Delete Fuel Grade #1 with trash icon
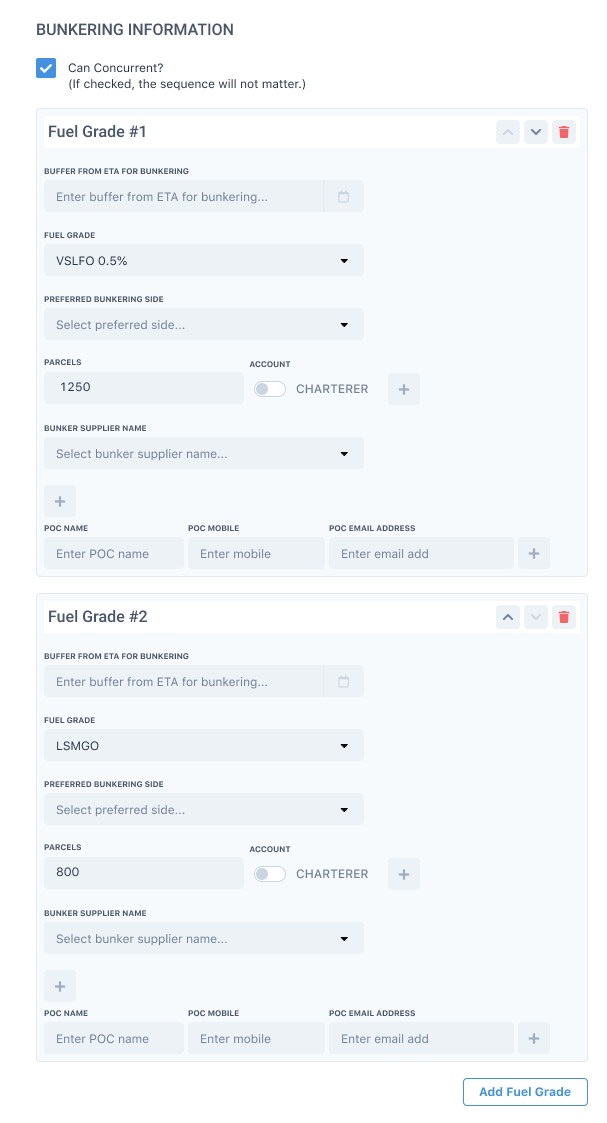 564,132
